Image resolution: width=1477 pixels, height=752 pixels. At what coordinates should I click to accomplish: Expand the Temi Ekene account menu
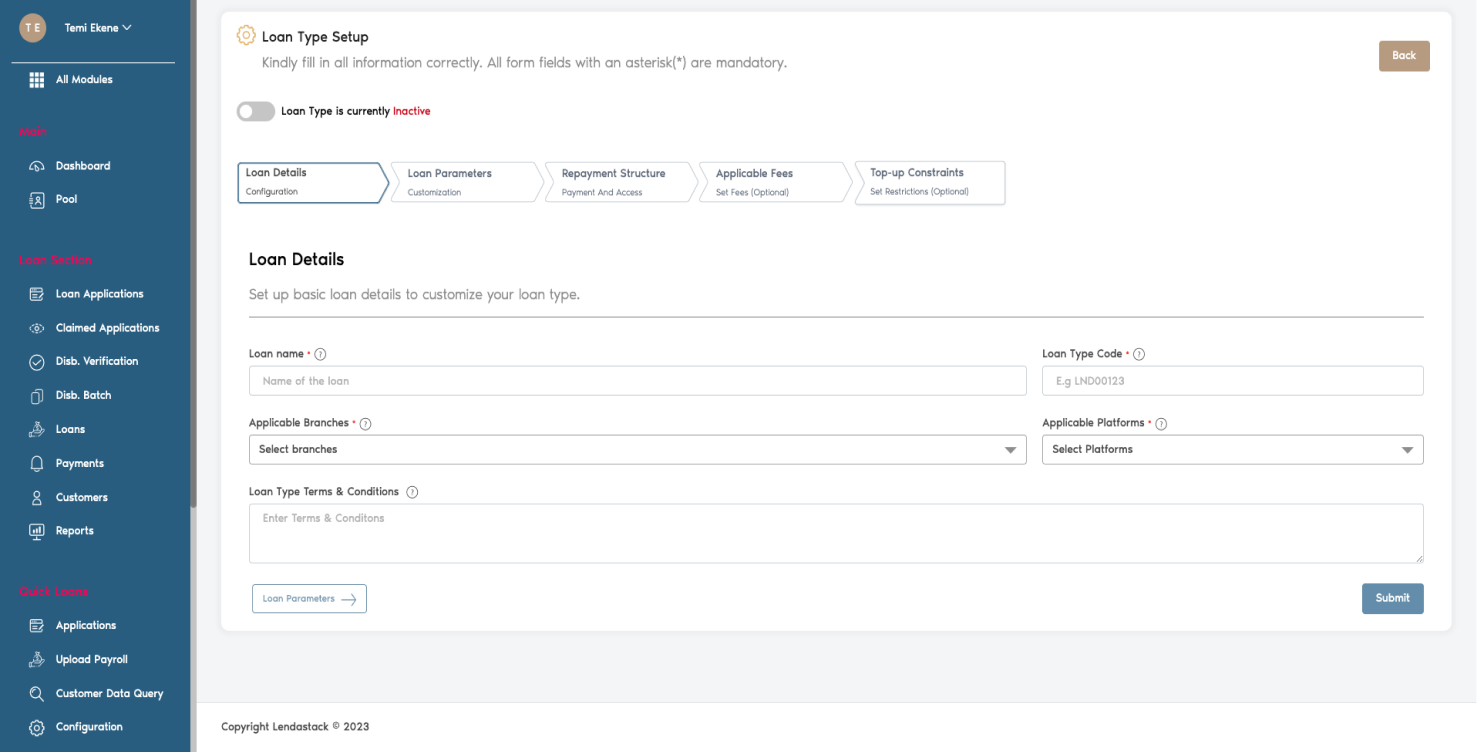point(97,27)
